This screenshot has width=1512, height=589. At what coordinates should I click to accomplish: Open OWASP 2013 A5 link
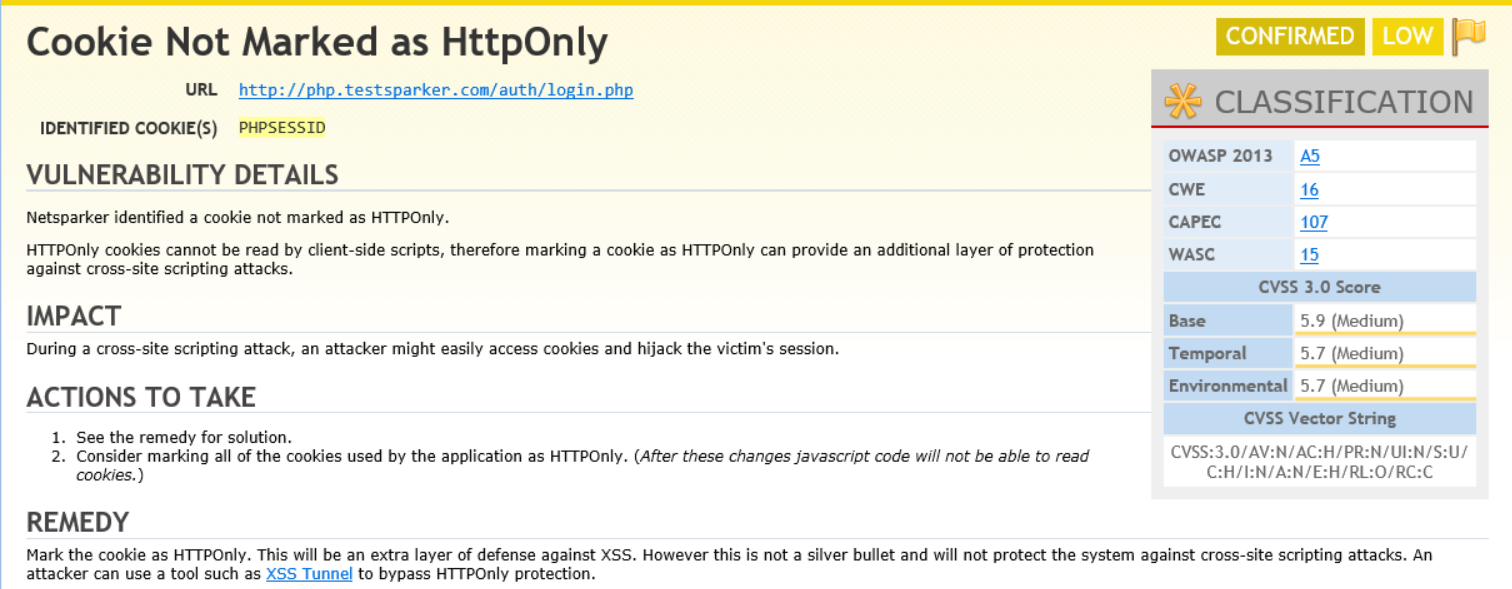(x=1309, y=156)
